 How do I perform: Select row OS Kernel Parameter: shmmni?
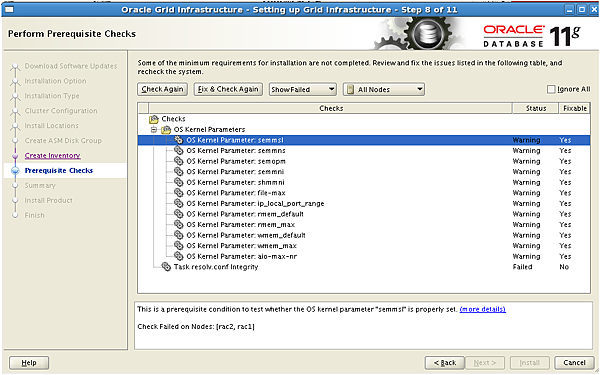(364, 182)
